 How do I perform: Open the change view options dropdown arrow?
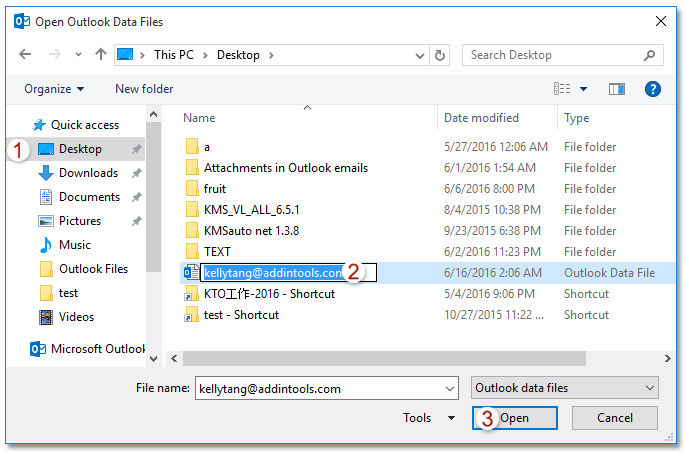click(584, 89)
